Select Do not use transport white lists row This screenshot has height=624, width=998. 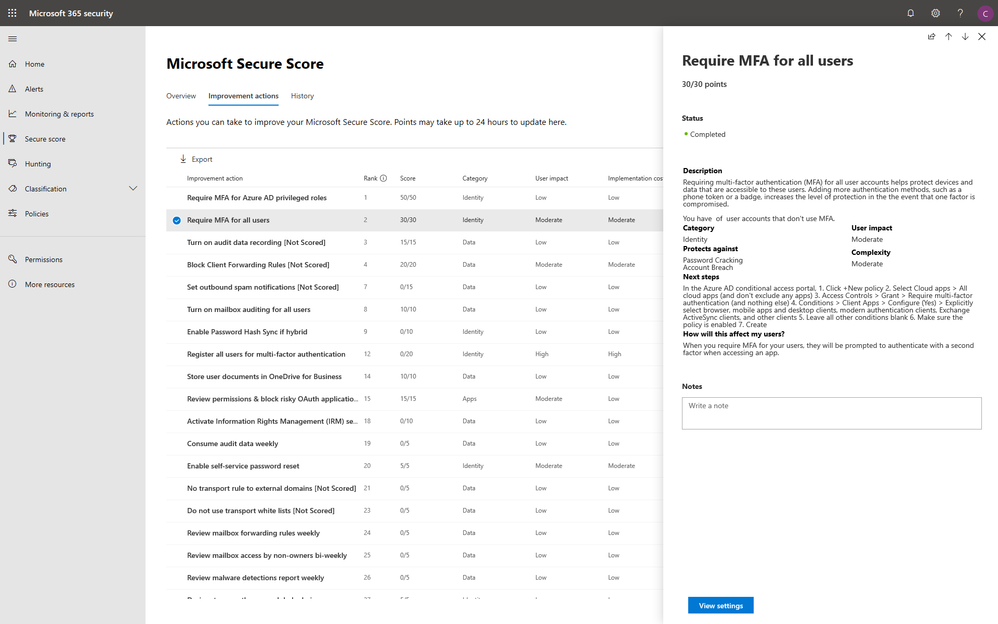click(x=414, y=511)
